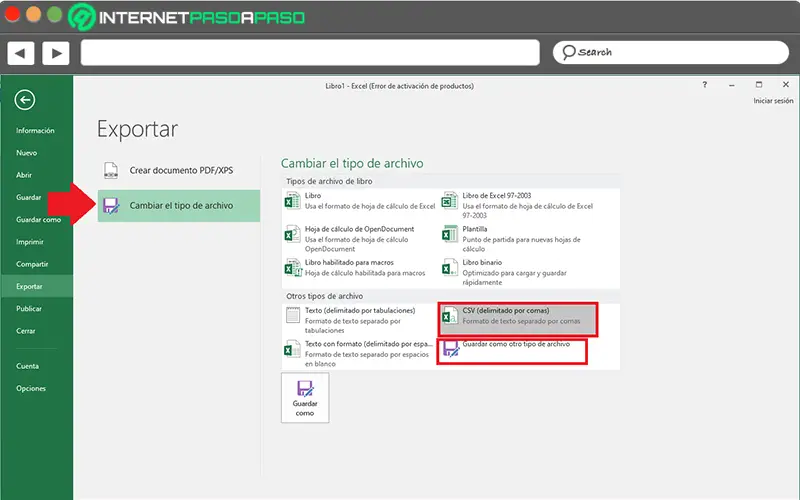Screen dimensions: 800x500
Task: Click "Punto de partida para nuevas hojas" description
Action: click(521, 244)
